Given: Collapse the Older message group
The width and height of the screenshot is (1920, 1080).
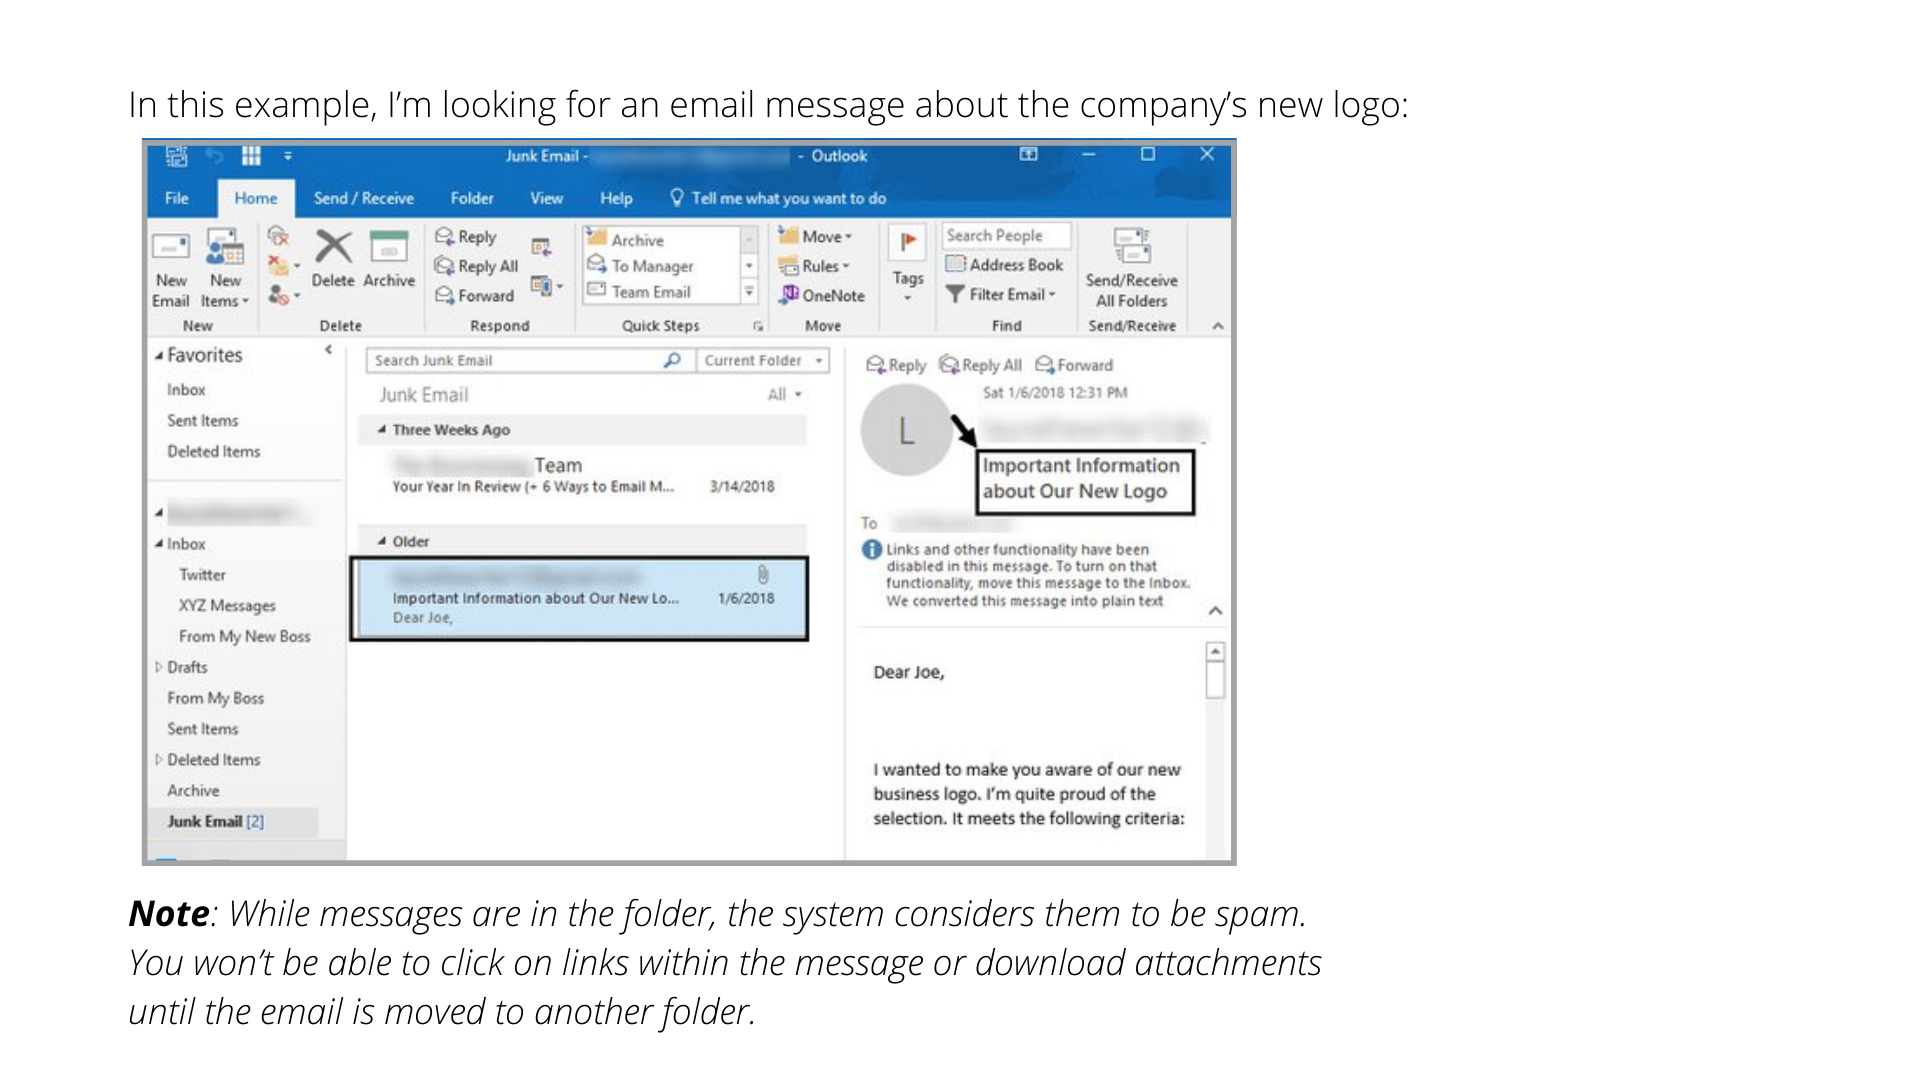Looking at the screenshot, I should click(x=382, y=541).
